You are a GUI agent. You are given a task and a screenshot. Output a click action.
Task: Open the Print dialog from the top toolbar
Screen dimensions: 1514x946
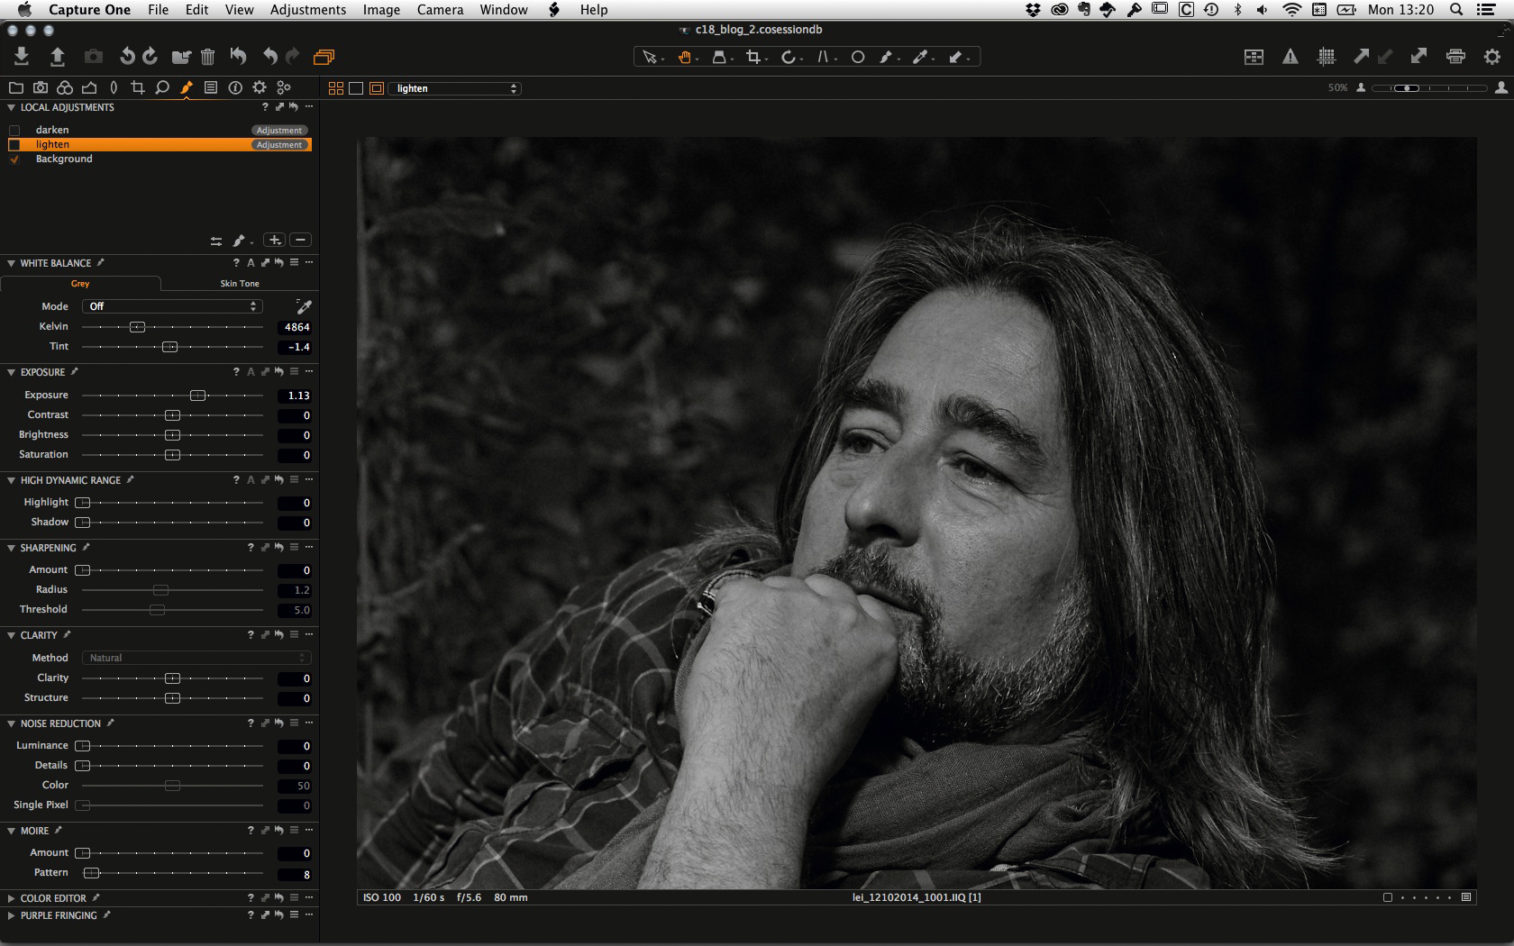point(1455,57)
